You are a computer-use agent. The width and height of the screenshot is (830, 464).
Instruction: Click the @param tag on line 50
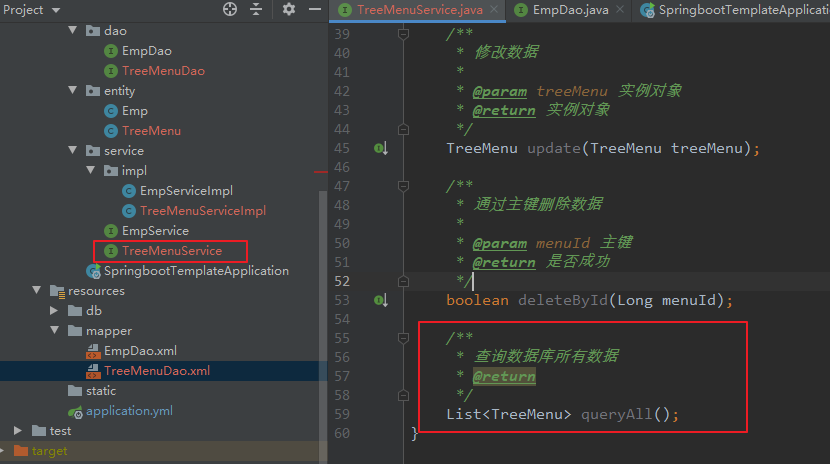click(x=500, y=243)
